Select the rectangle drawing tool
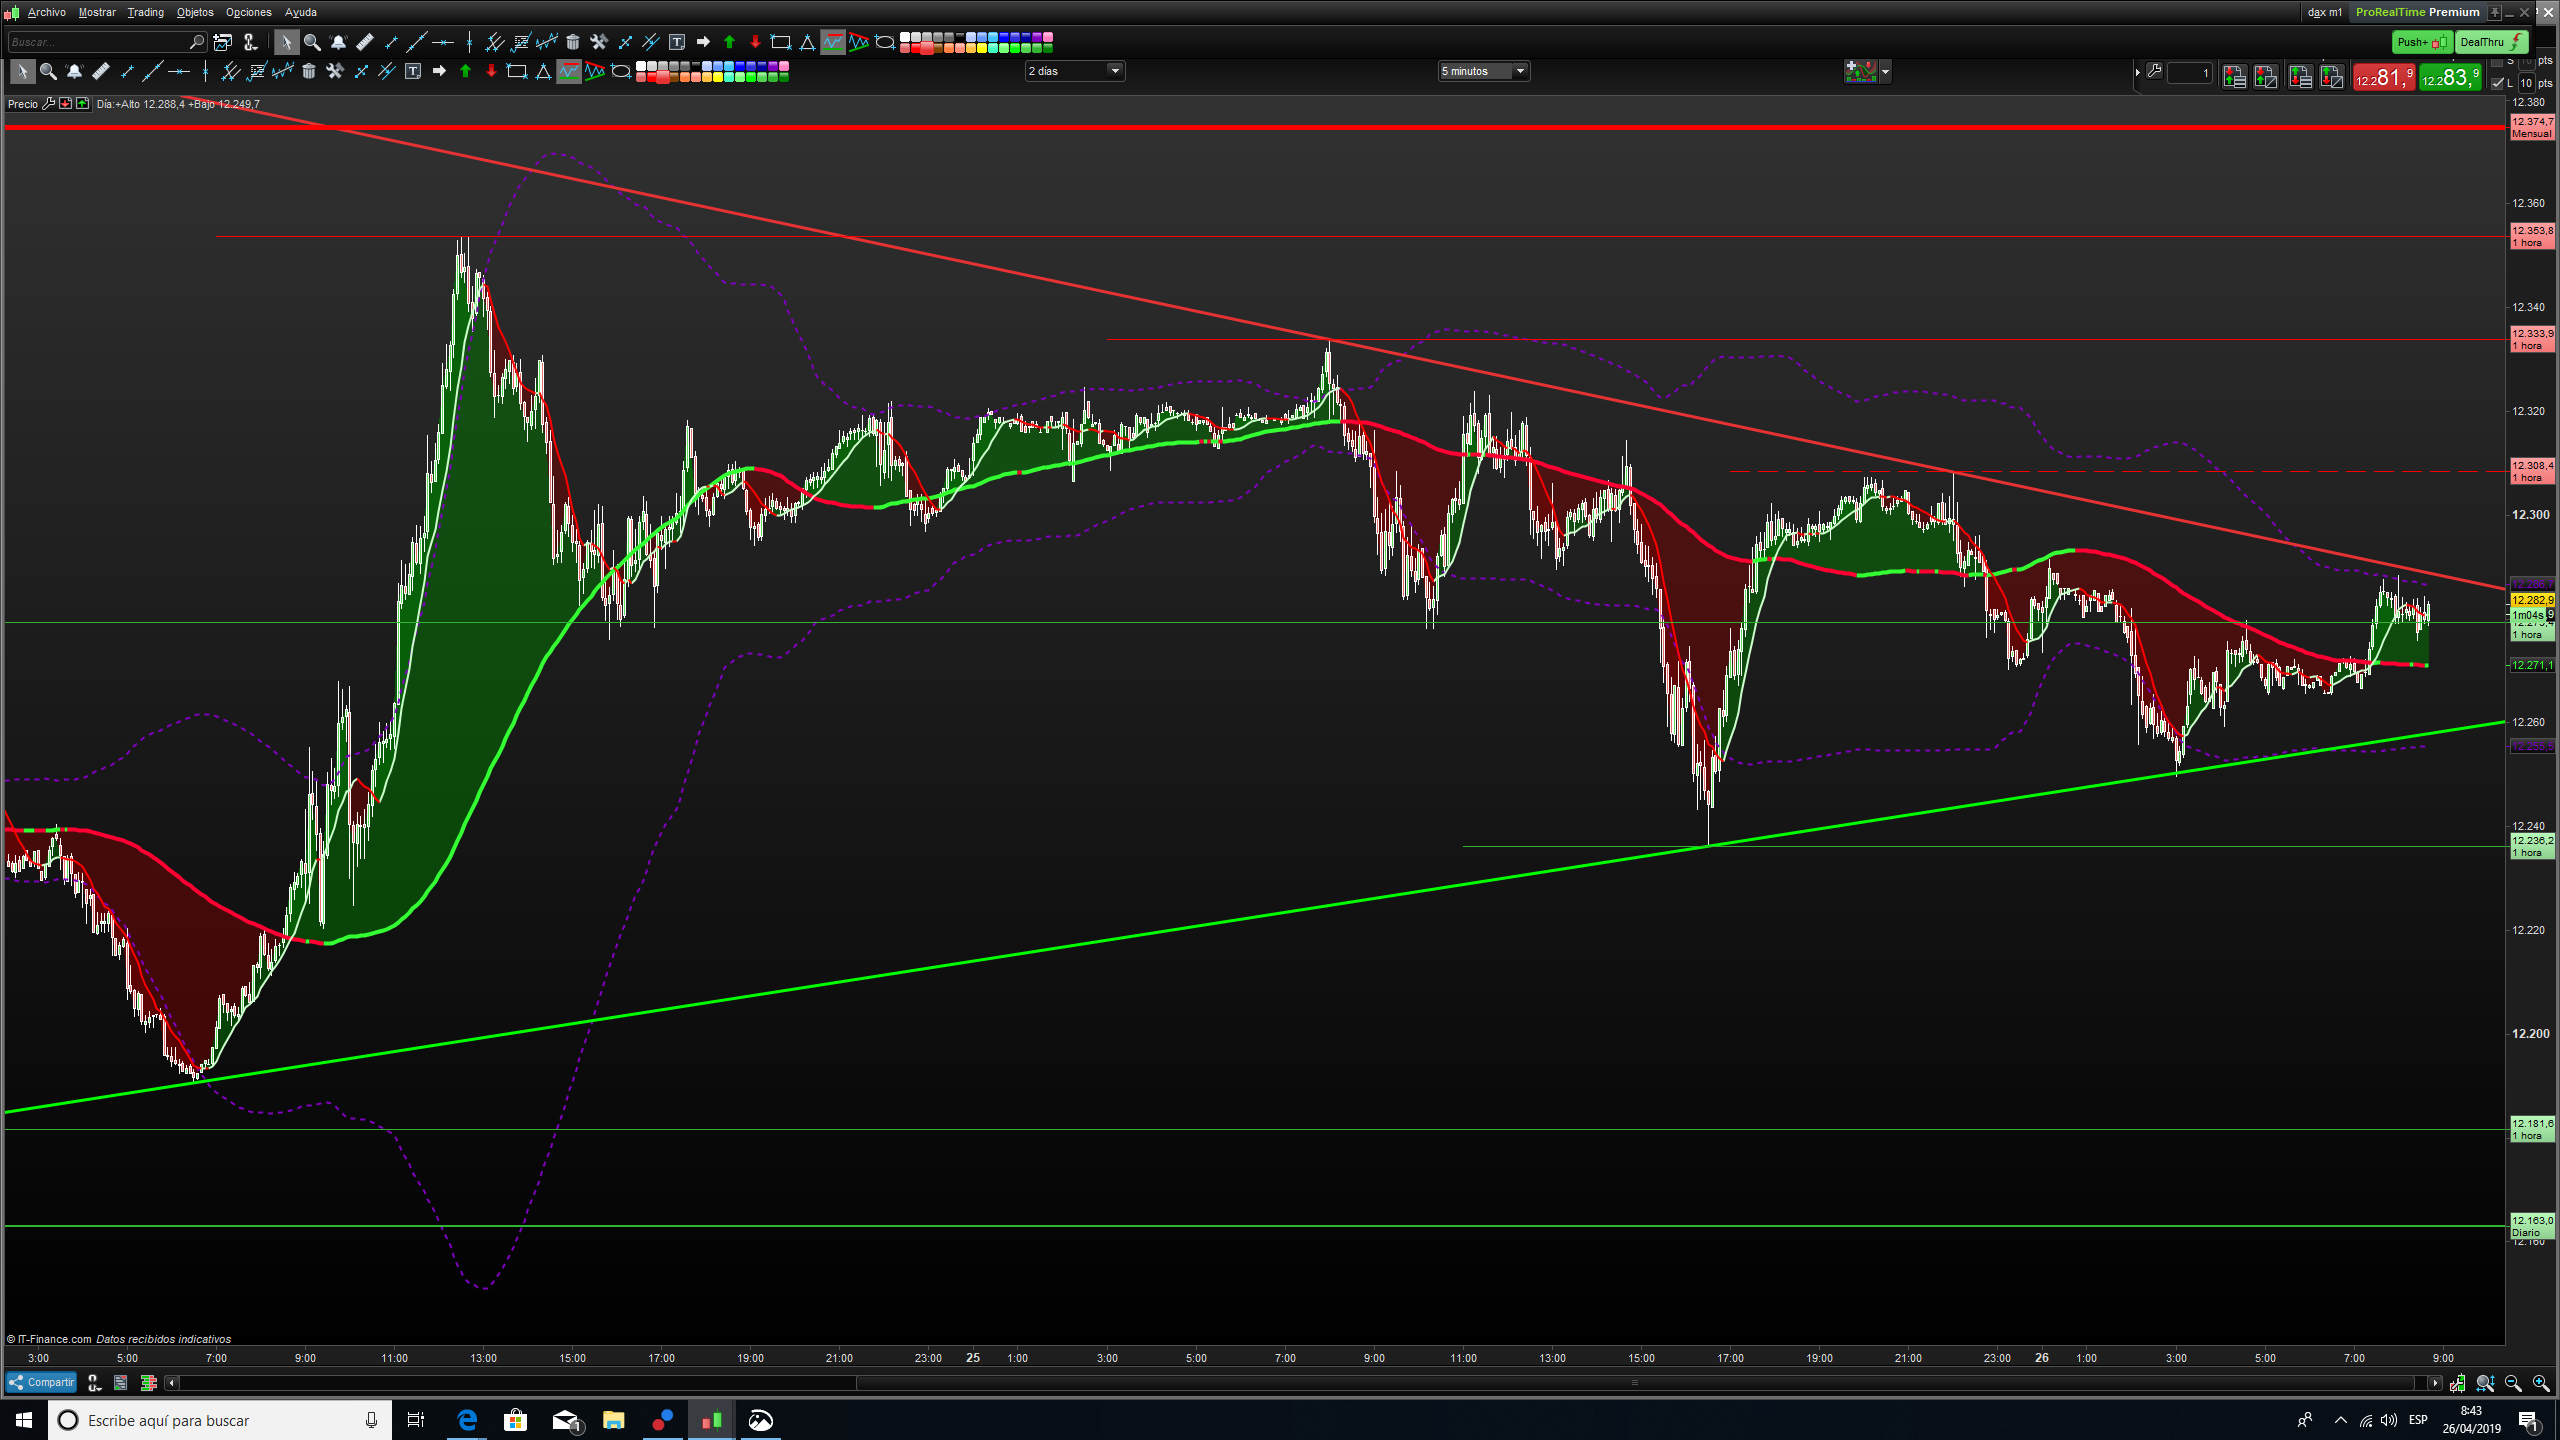 (781, 42)
